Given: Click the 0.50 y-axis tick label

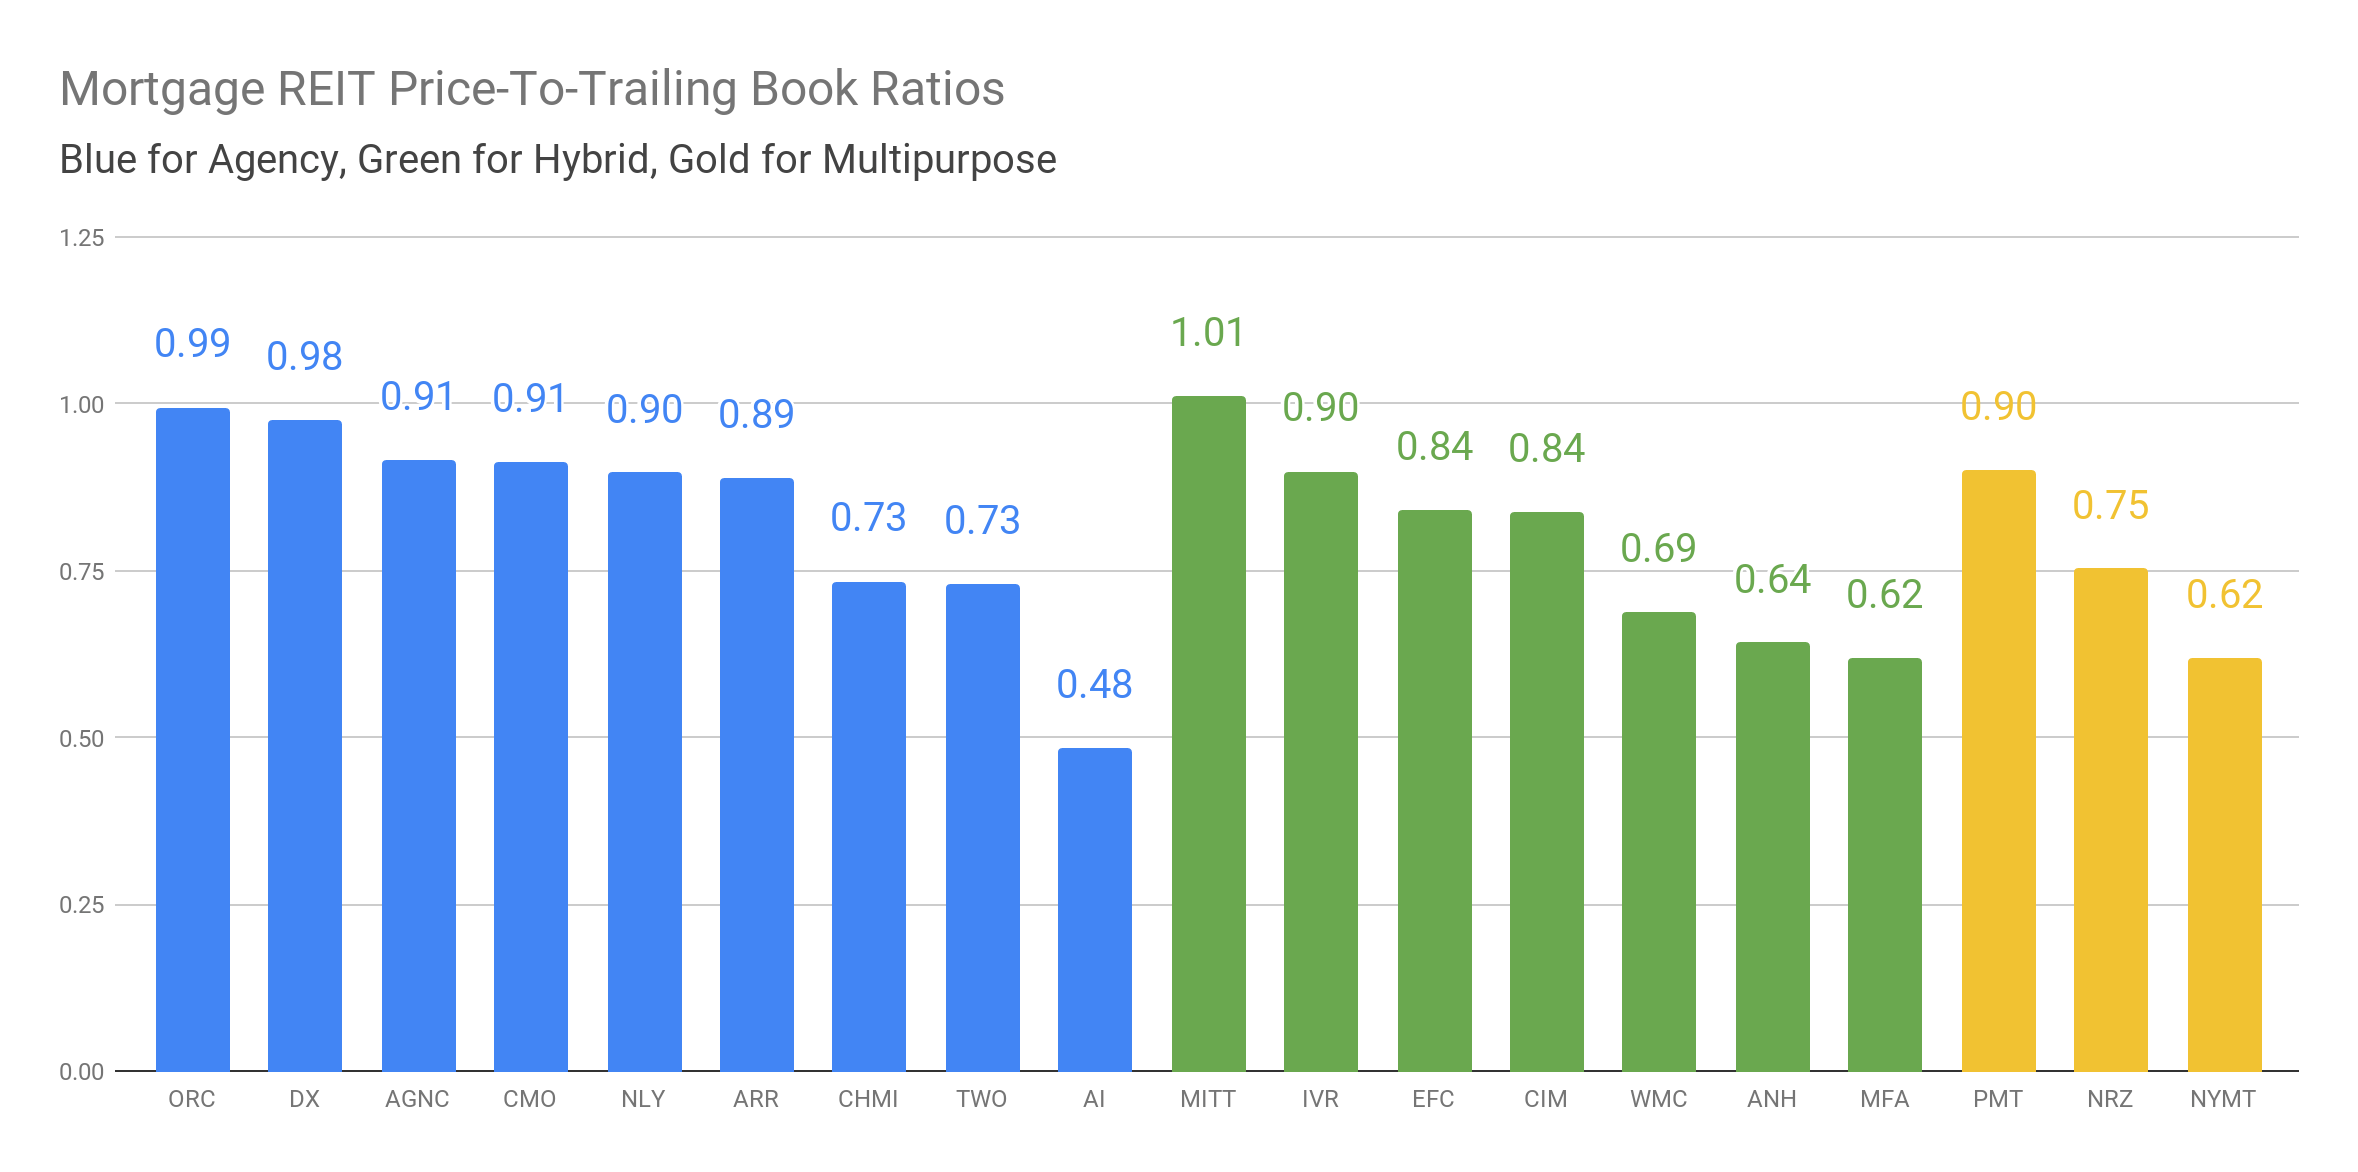Looking at the screenshot, I should (82, 739).
